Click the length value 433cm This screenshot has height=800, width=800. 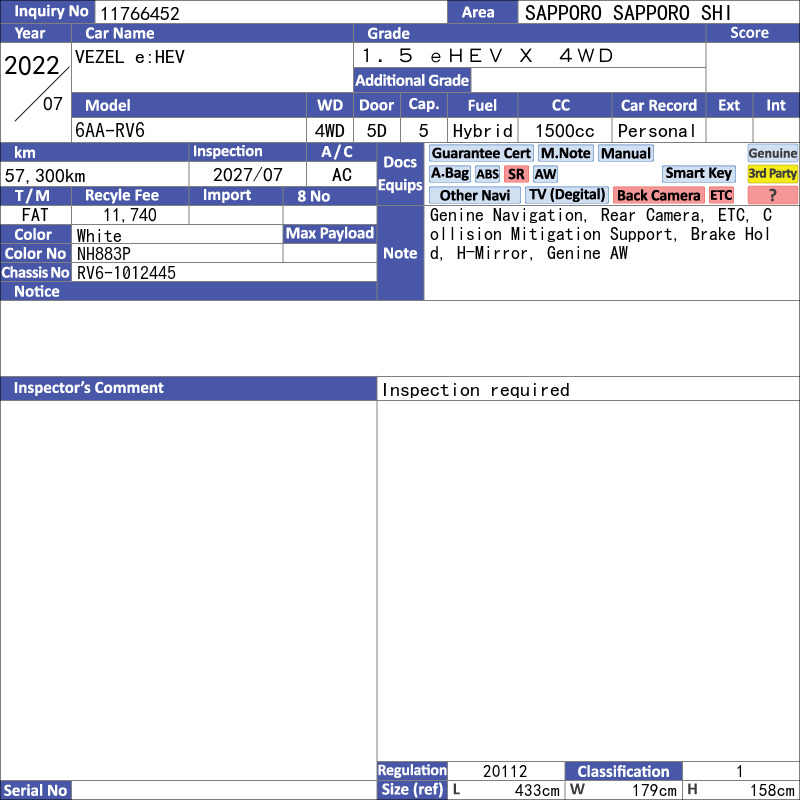[537, 790]
